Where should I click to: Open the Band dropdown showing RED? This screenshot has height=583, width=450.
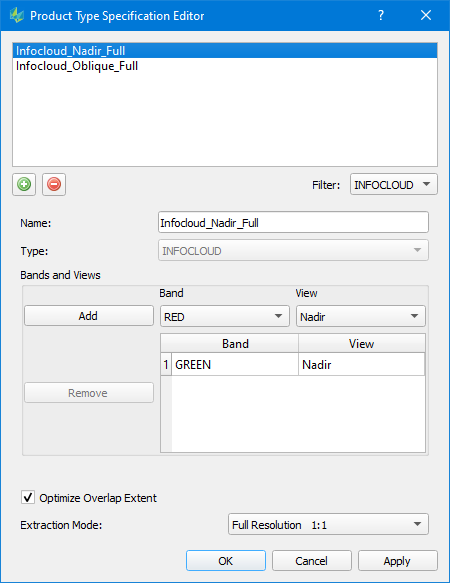[x=225, y=316]
